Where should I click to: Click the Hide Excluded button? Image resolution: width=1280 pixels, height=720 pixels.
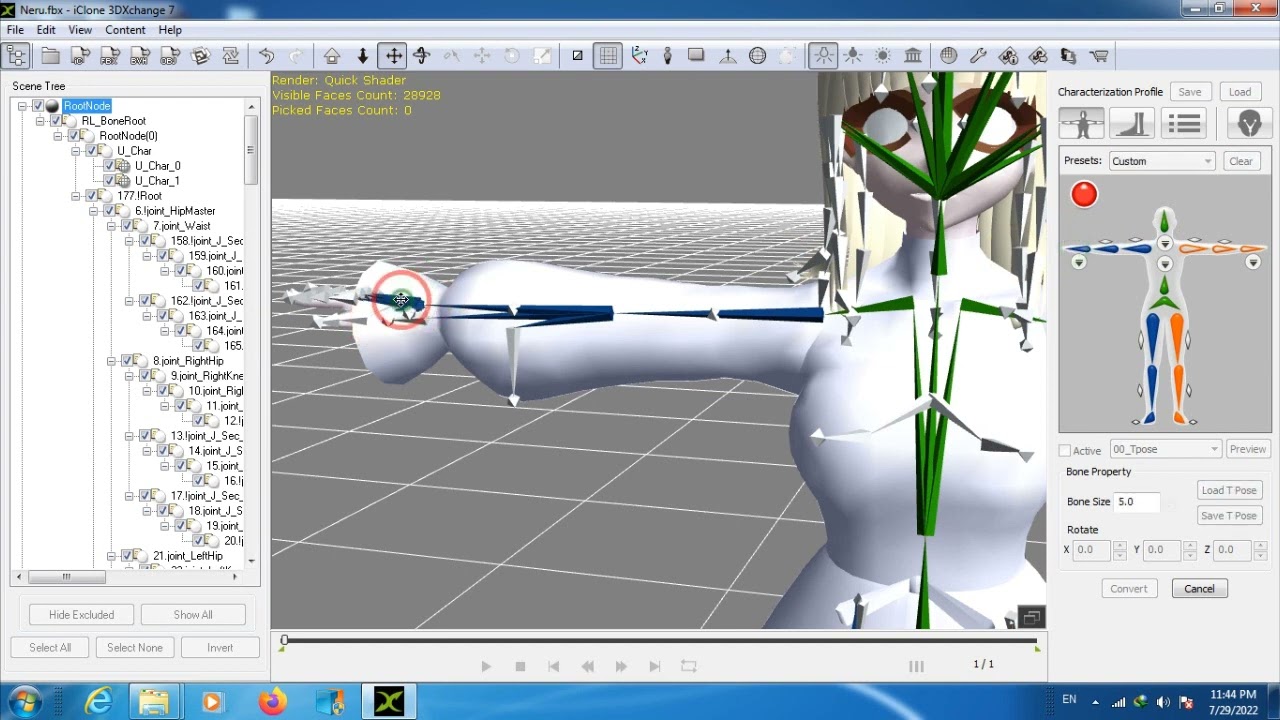pyautogui.click(x=81, y=615)
